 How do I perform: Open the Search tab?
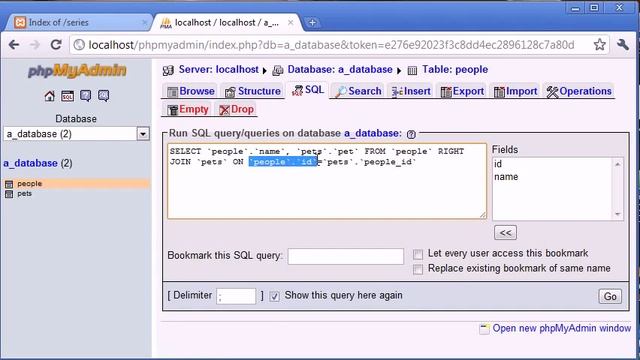tap(358, 91)
